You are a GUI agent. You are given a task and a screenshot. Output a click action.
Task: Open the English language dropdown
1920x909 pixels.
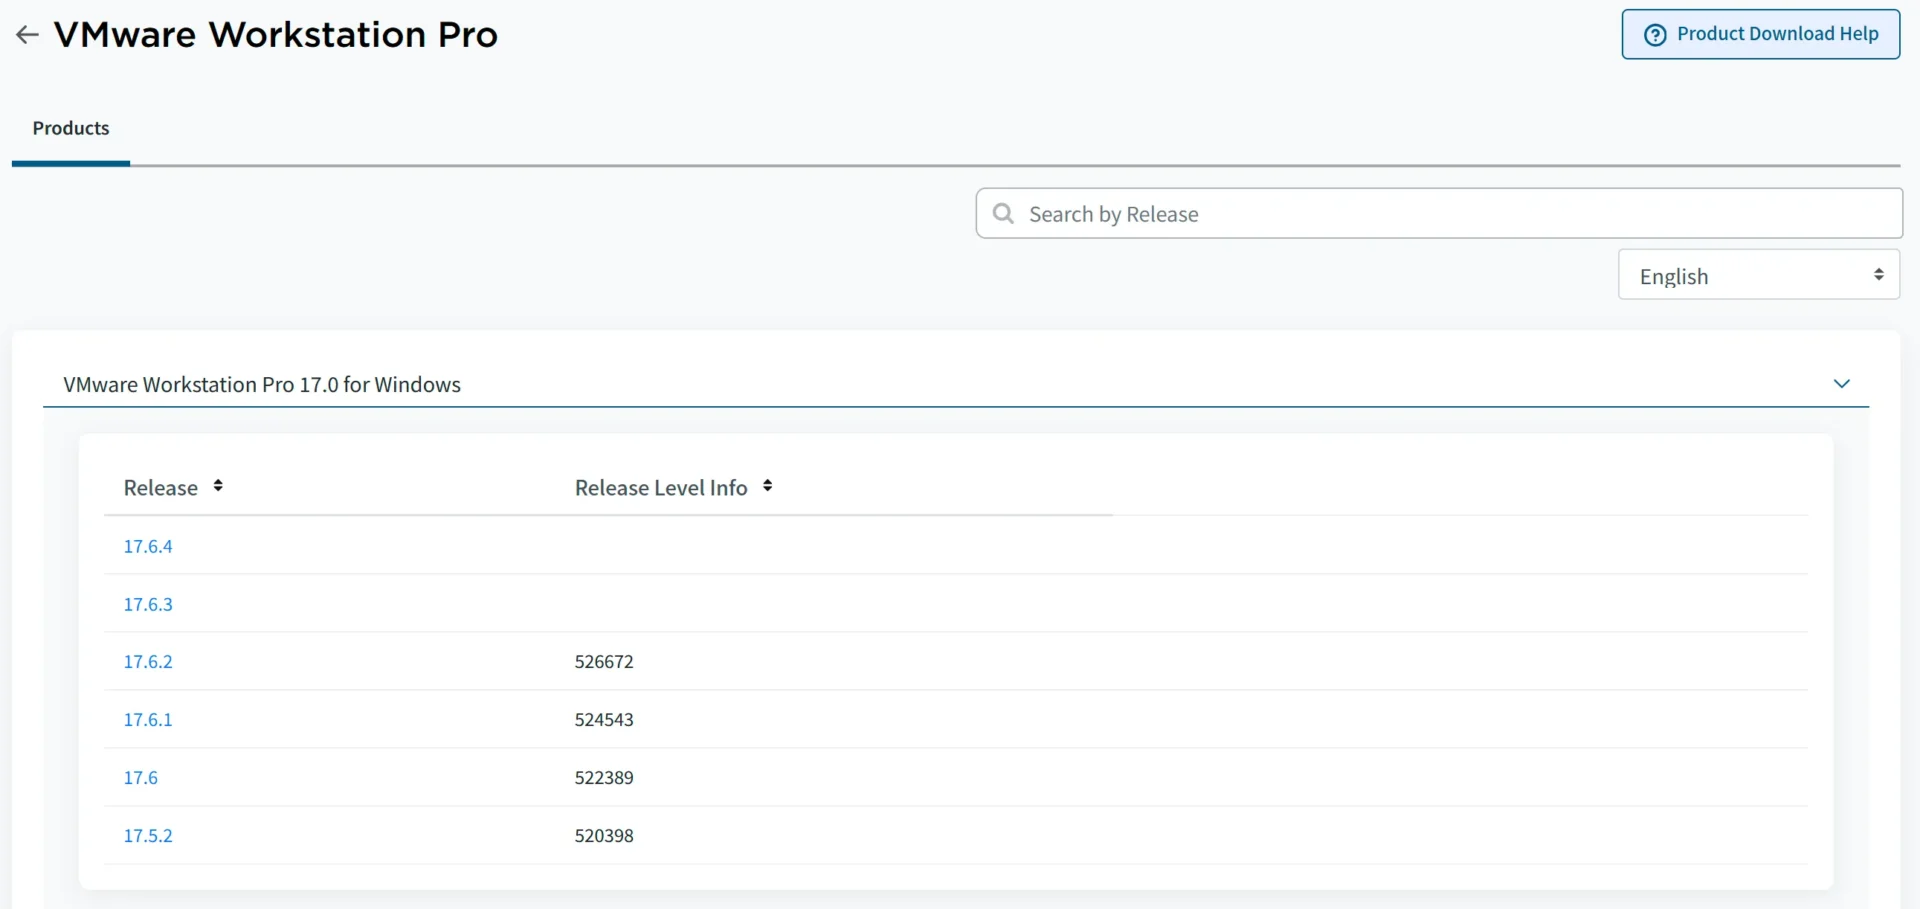(x=1759, y=275)
